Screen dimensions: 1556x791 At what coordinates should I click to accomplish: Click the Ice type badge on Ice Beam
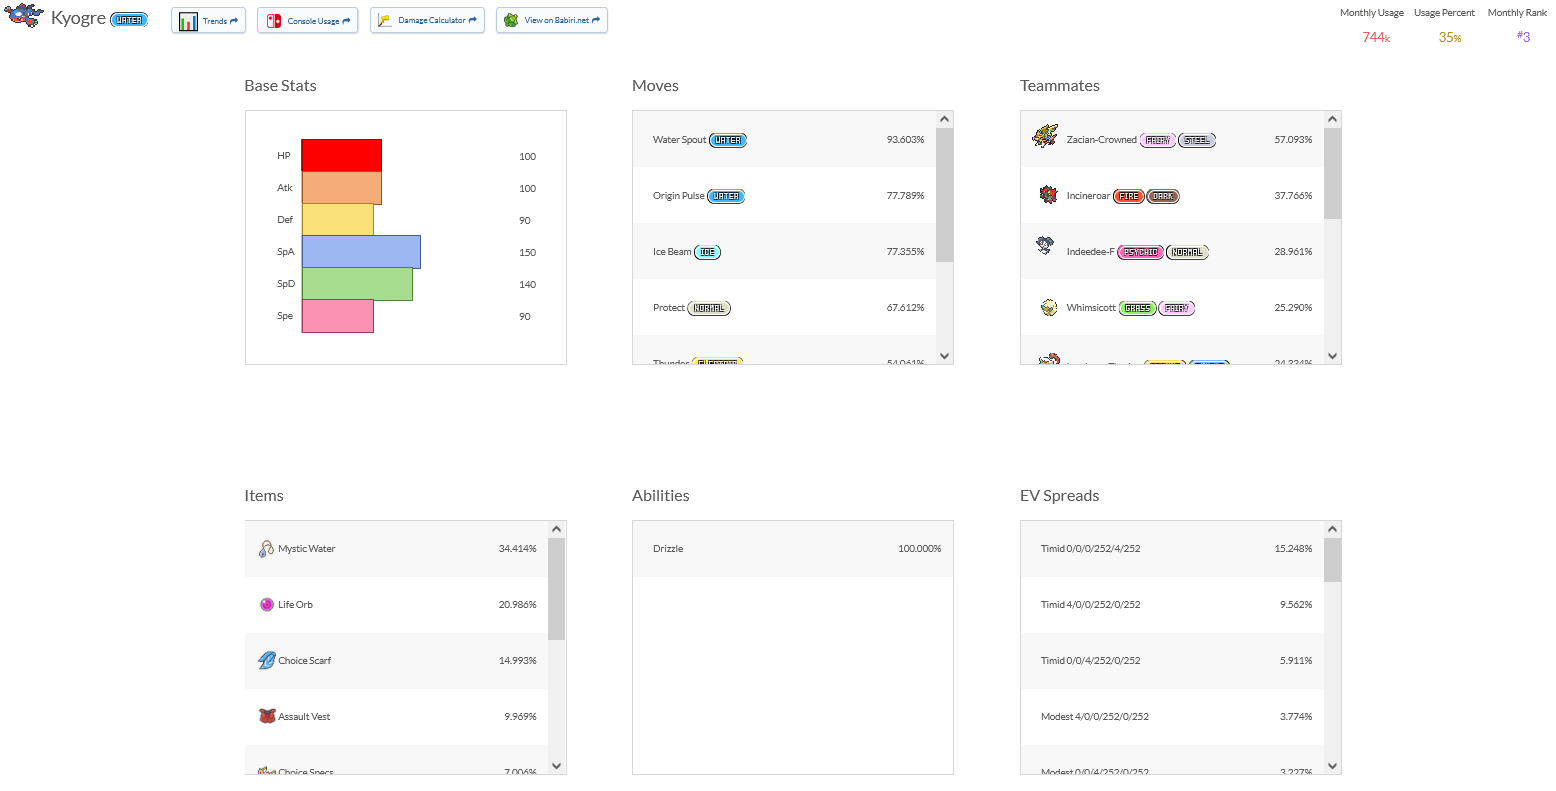point(707,252)
